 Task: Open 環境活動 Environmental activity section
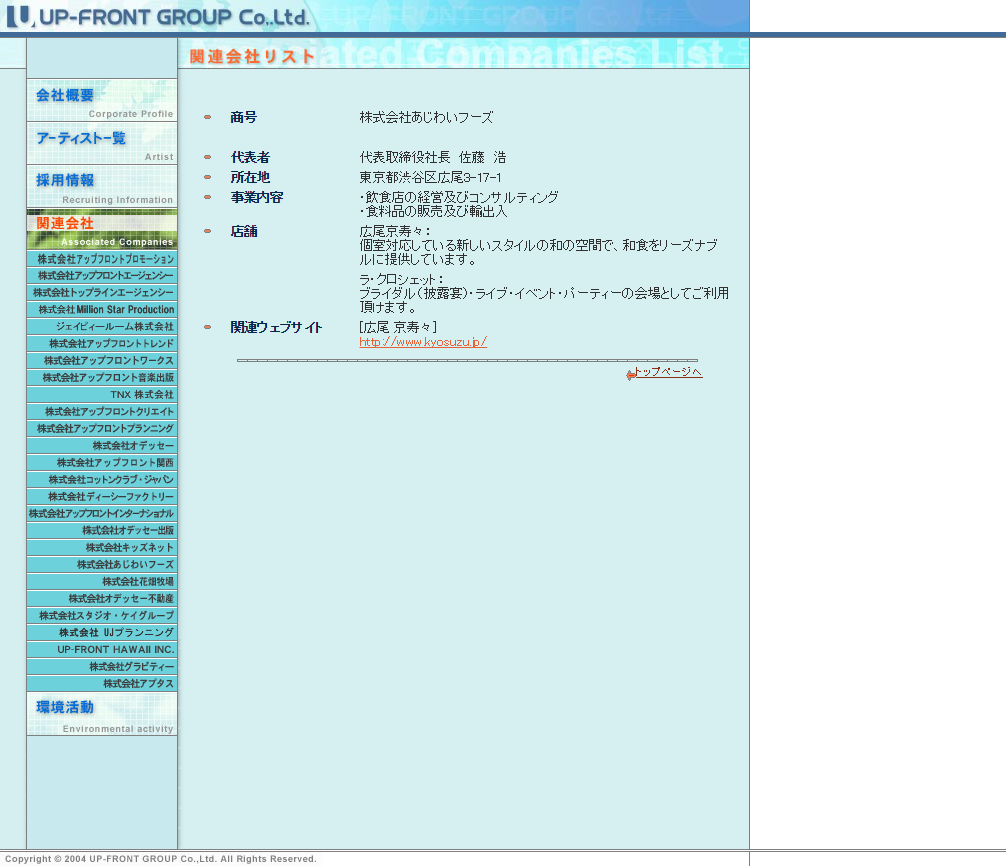[x=102, y=713]
